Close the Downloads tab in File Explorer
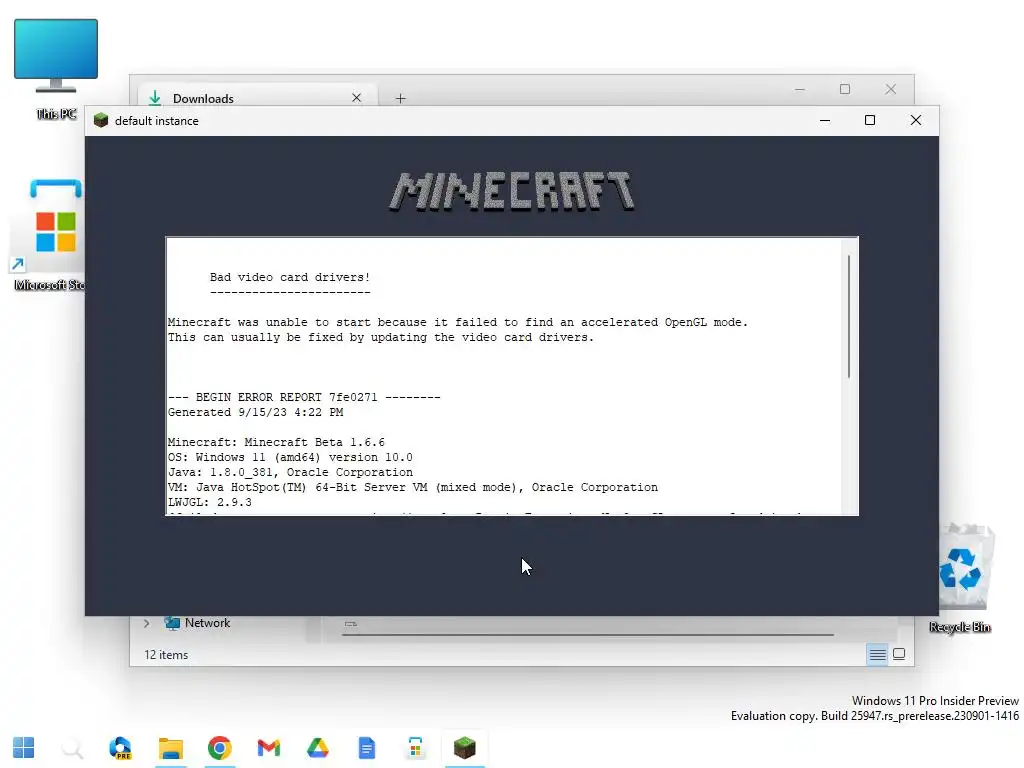 357,98
